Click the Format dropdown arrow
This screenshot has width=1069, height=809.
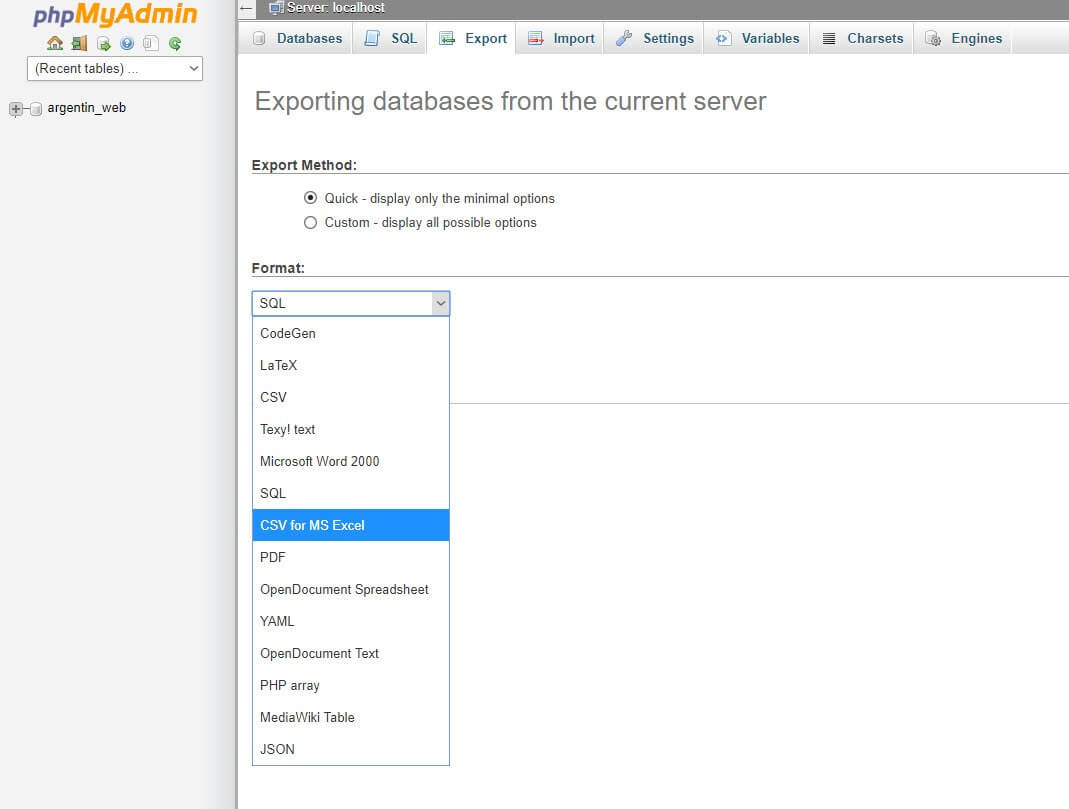click(x=440, y=303)
